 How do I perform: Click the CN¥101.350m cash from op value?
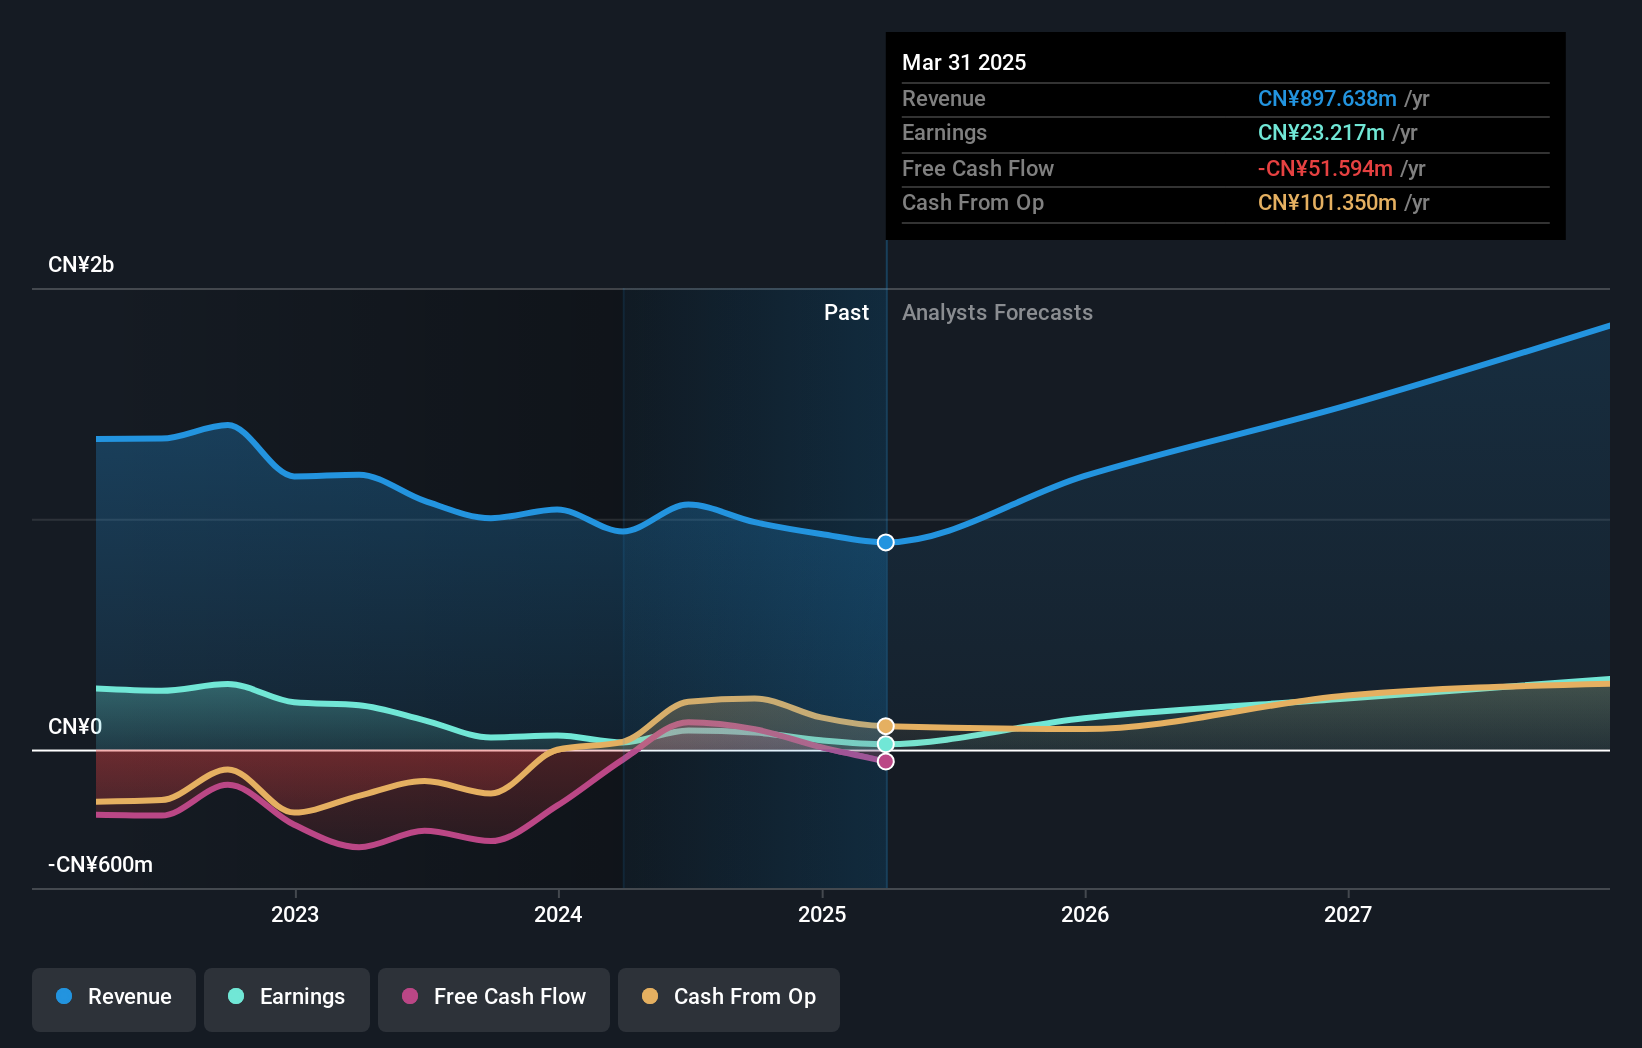pos(1327,203)
